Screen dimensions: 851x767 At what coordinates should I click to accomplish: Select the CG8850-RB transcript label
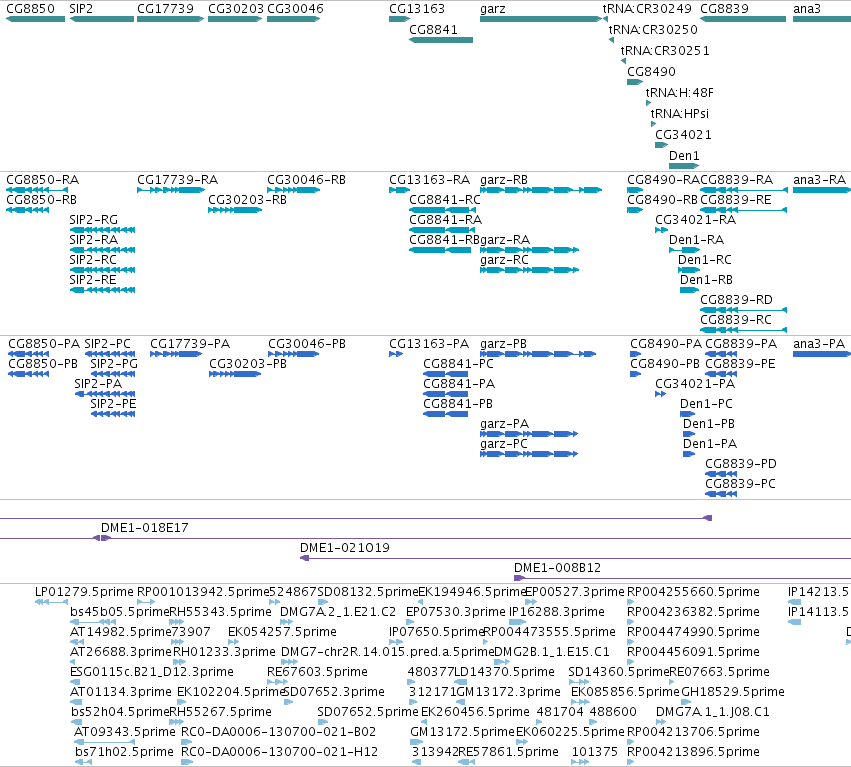[x=41, y=200]
